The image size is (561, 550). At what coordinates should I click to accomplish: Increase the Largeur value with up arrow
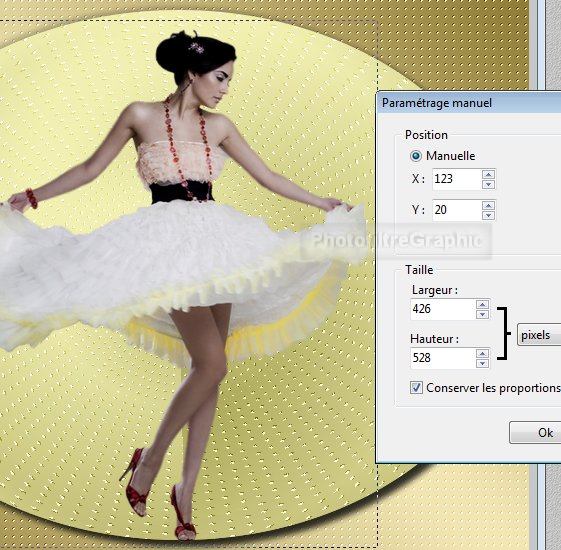pyautogui.click(x=482, y=305)
